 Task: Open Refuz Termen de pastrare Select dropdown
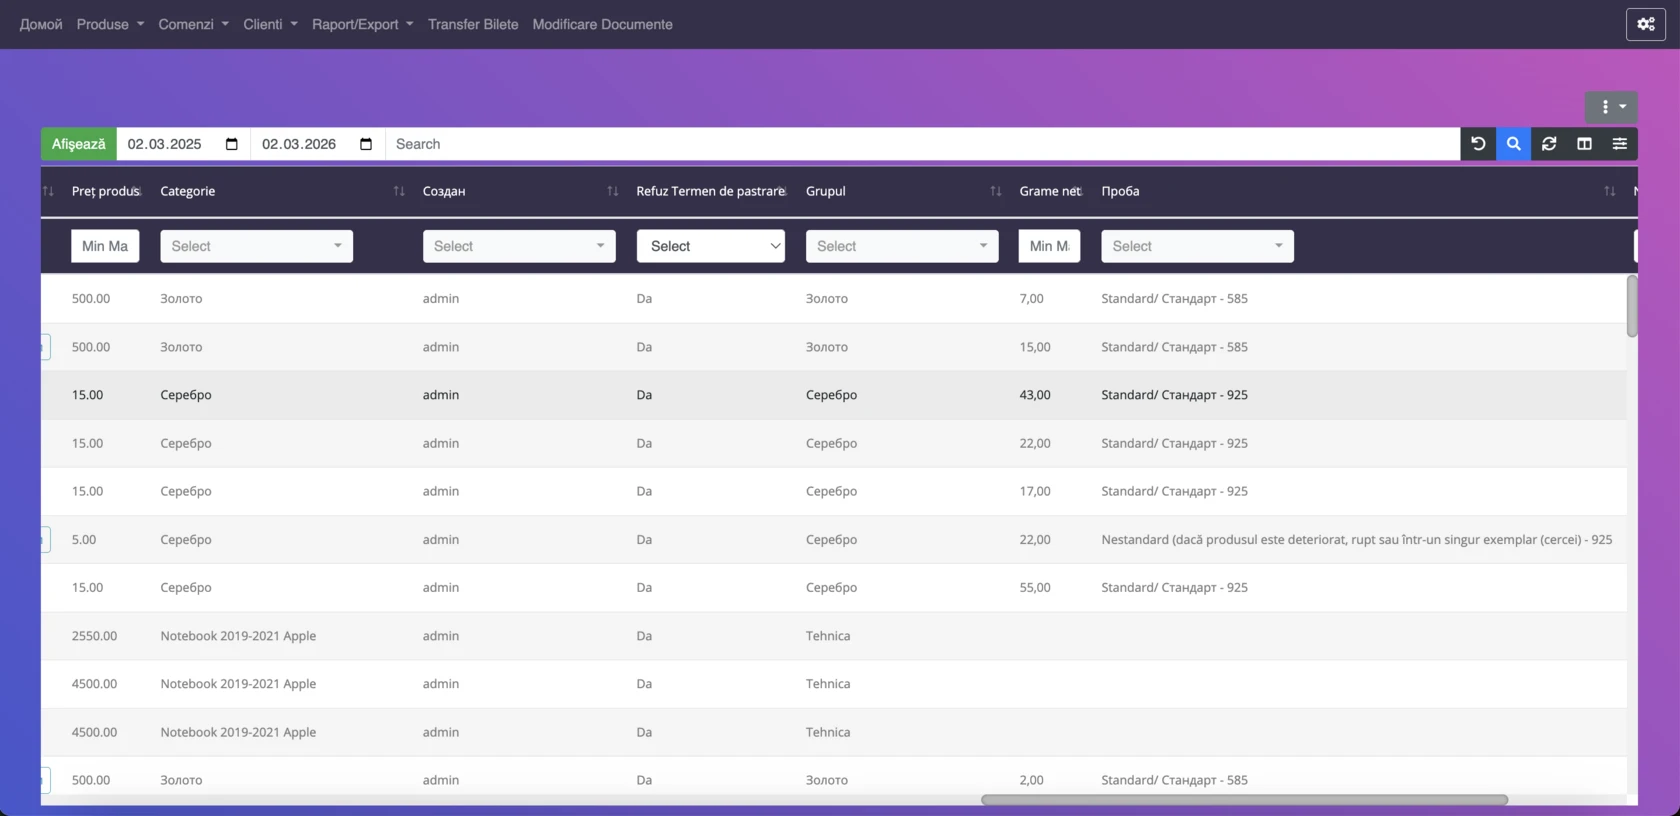[x=711, y=246]
